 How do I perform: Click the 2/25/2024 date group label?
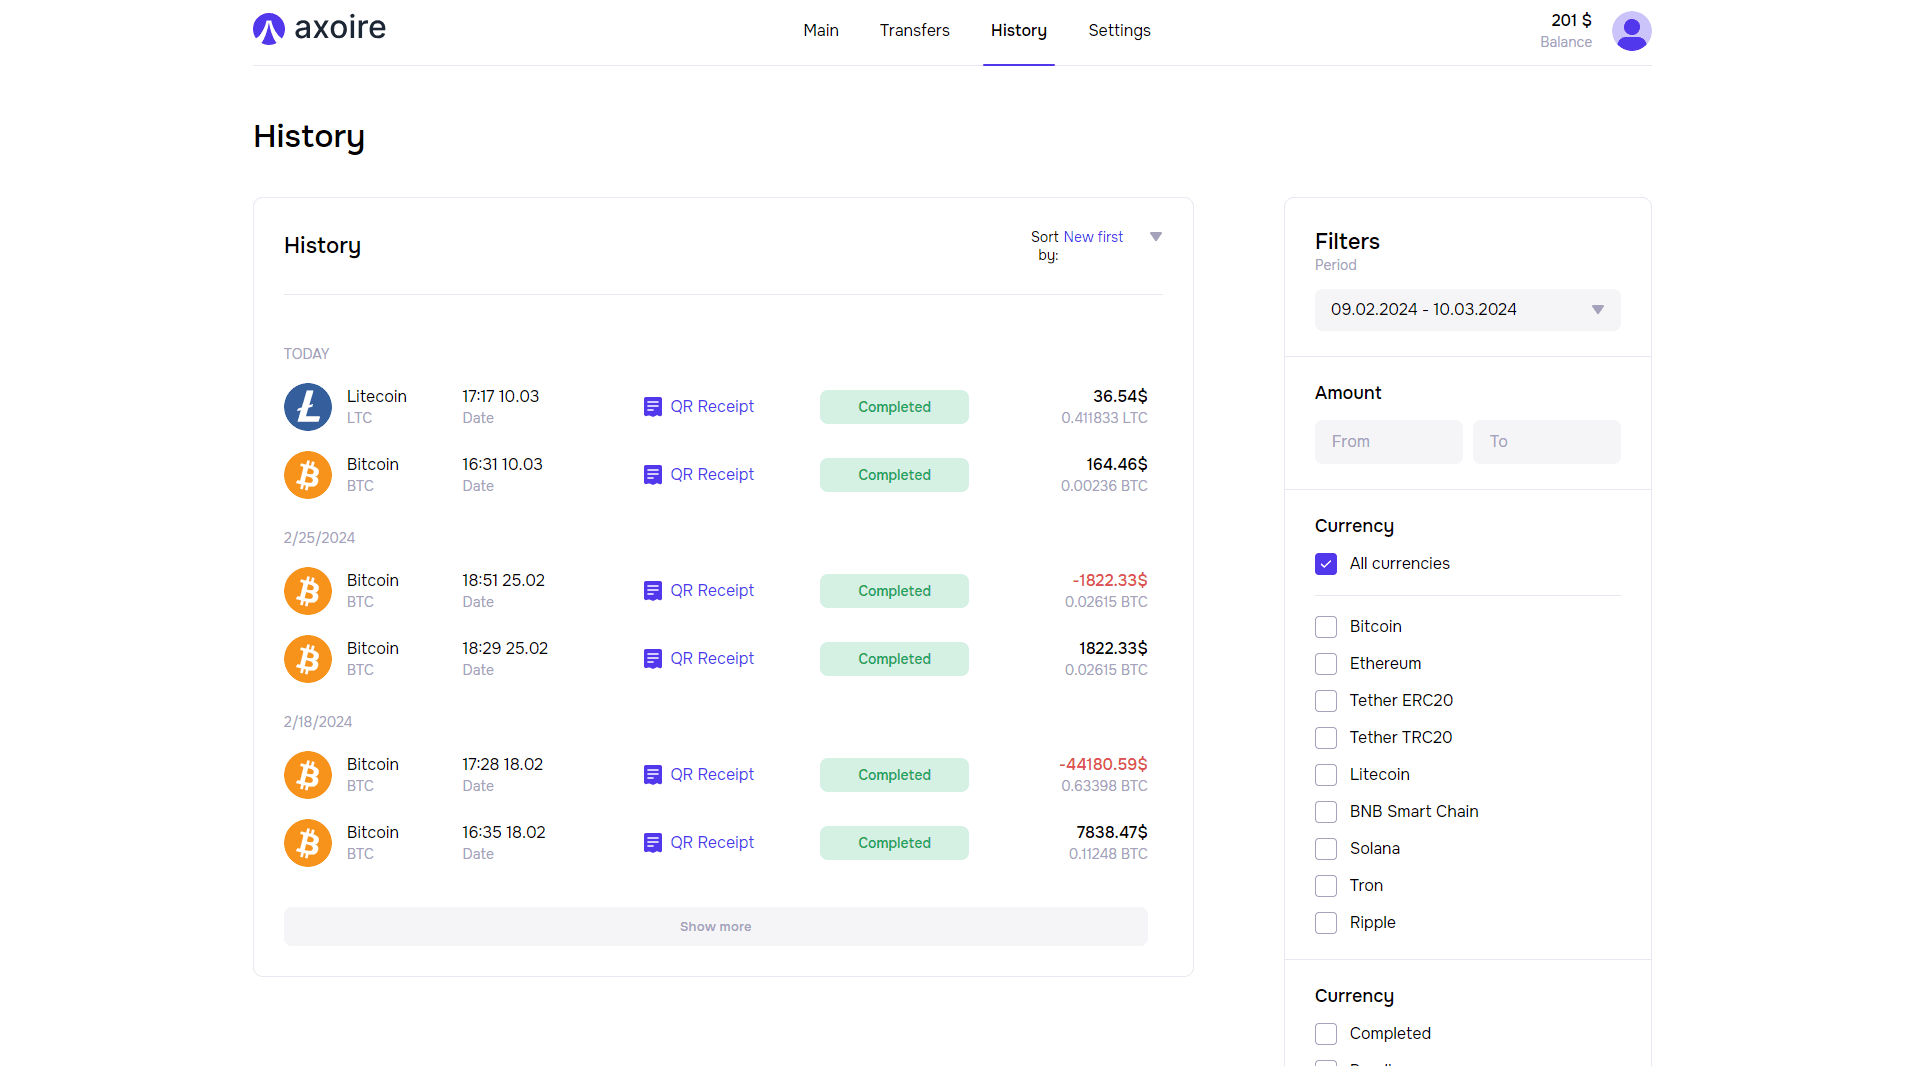click(x=319, y=538)
